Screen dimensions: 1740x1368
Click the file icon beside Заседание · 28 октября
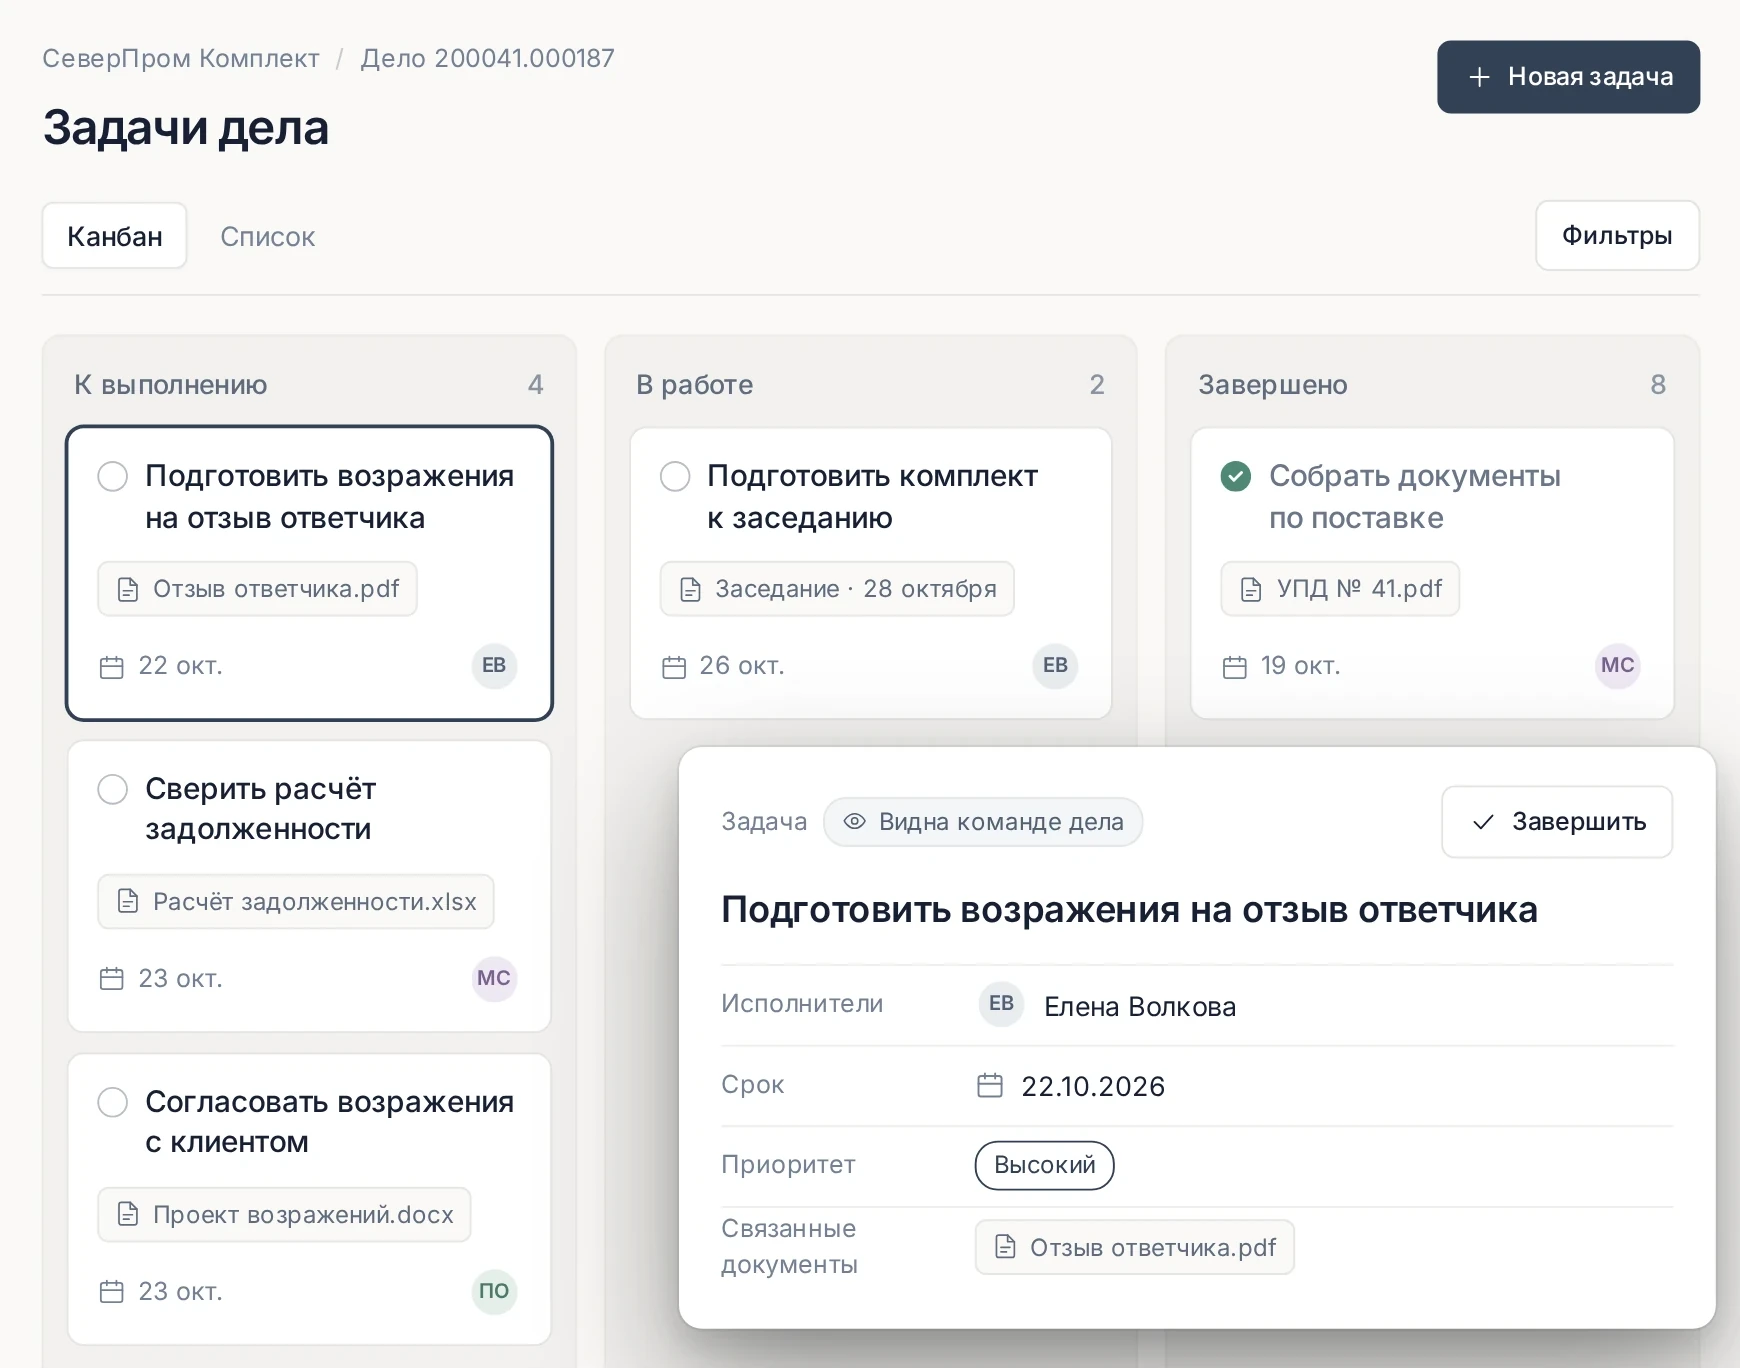690,589
